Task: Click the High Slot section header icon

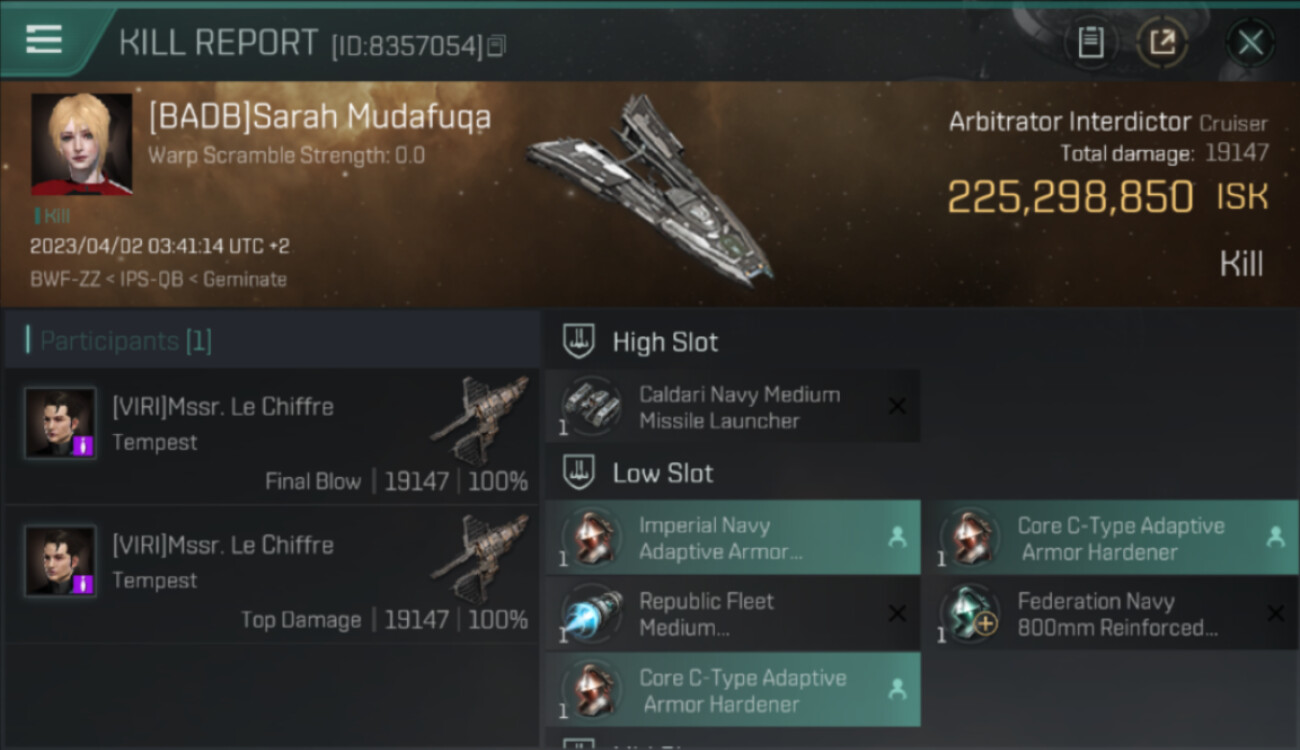Action: [x=579, y=341]
